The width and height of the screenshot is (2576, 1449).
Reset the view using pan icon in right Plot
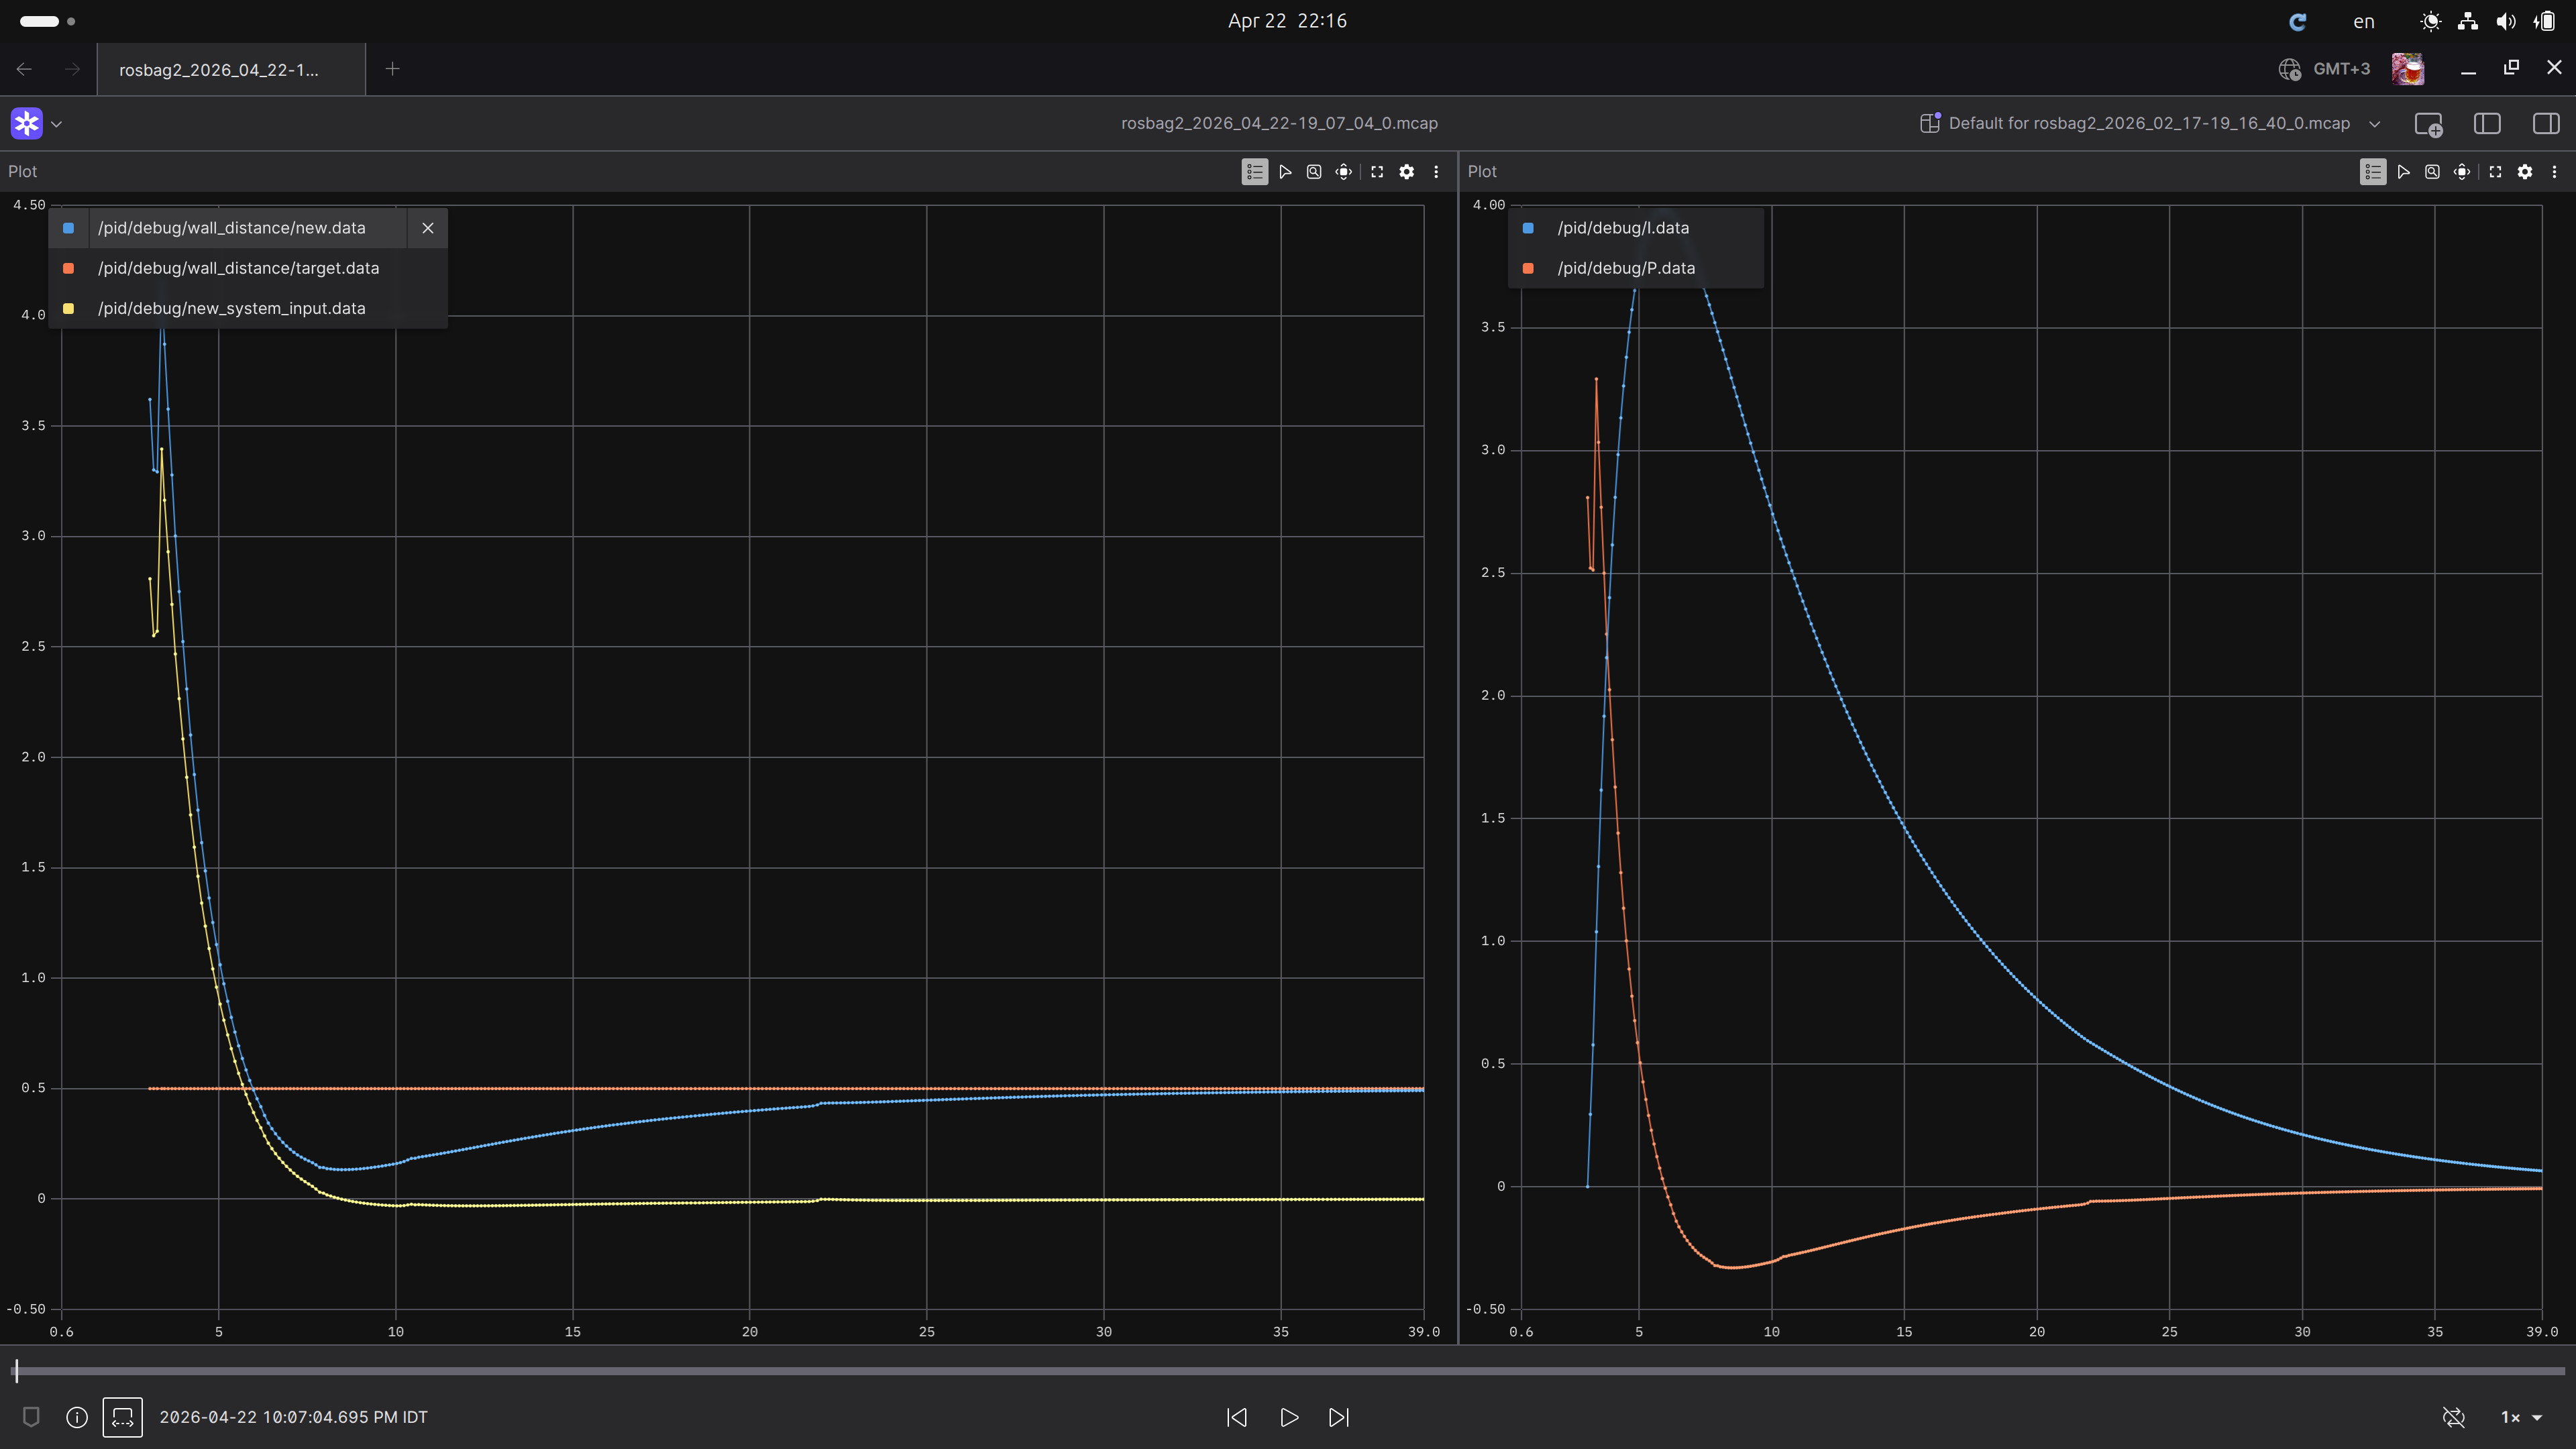click(2462, 171)
